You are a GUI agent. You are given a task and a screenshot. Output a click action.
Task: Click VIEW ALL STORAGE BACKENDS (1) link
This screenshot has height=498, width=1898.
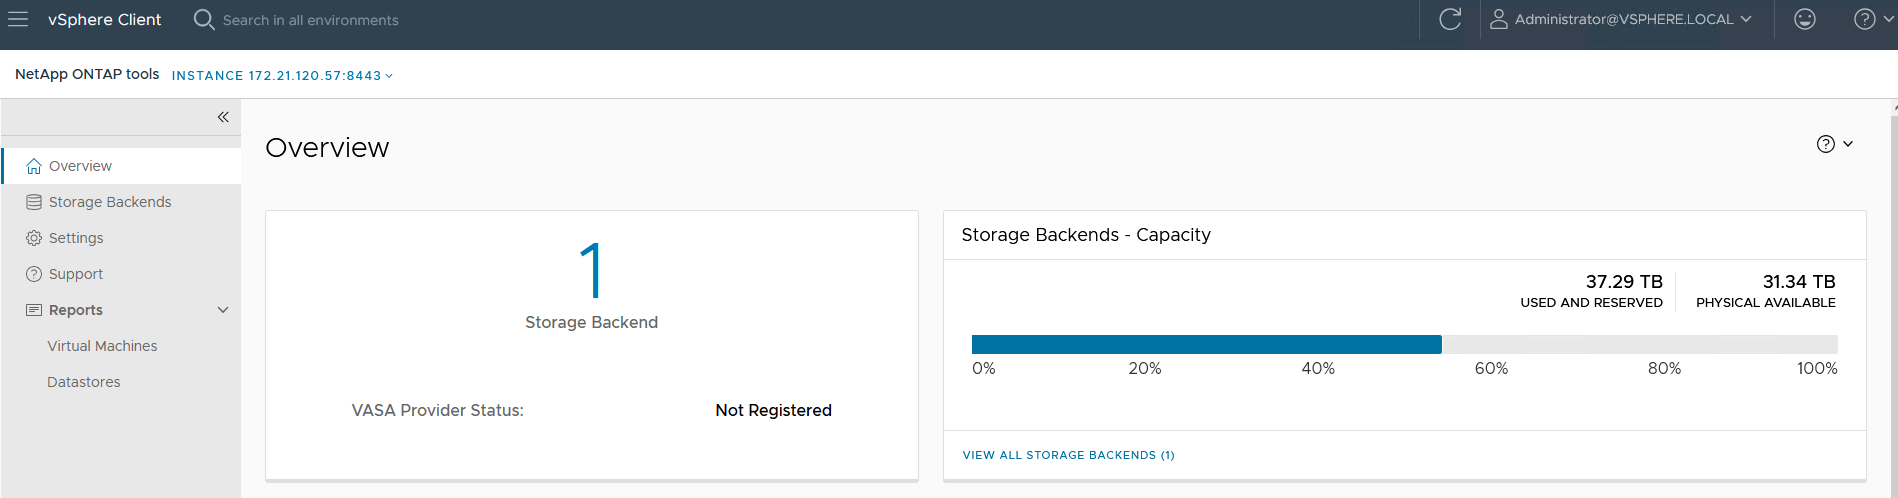(1068, 455)
